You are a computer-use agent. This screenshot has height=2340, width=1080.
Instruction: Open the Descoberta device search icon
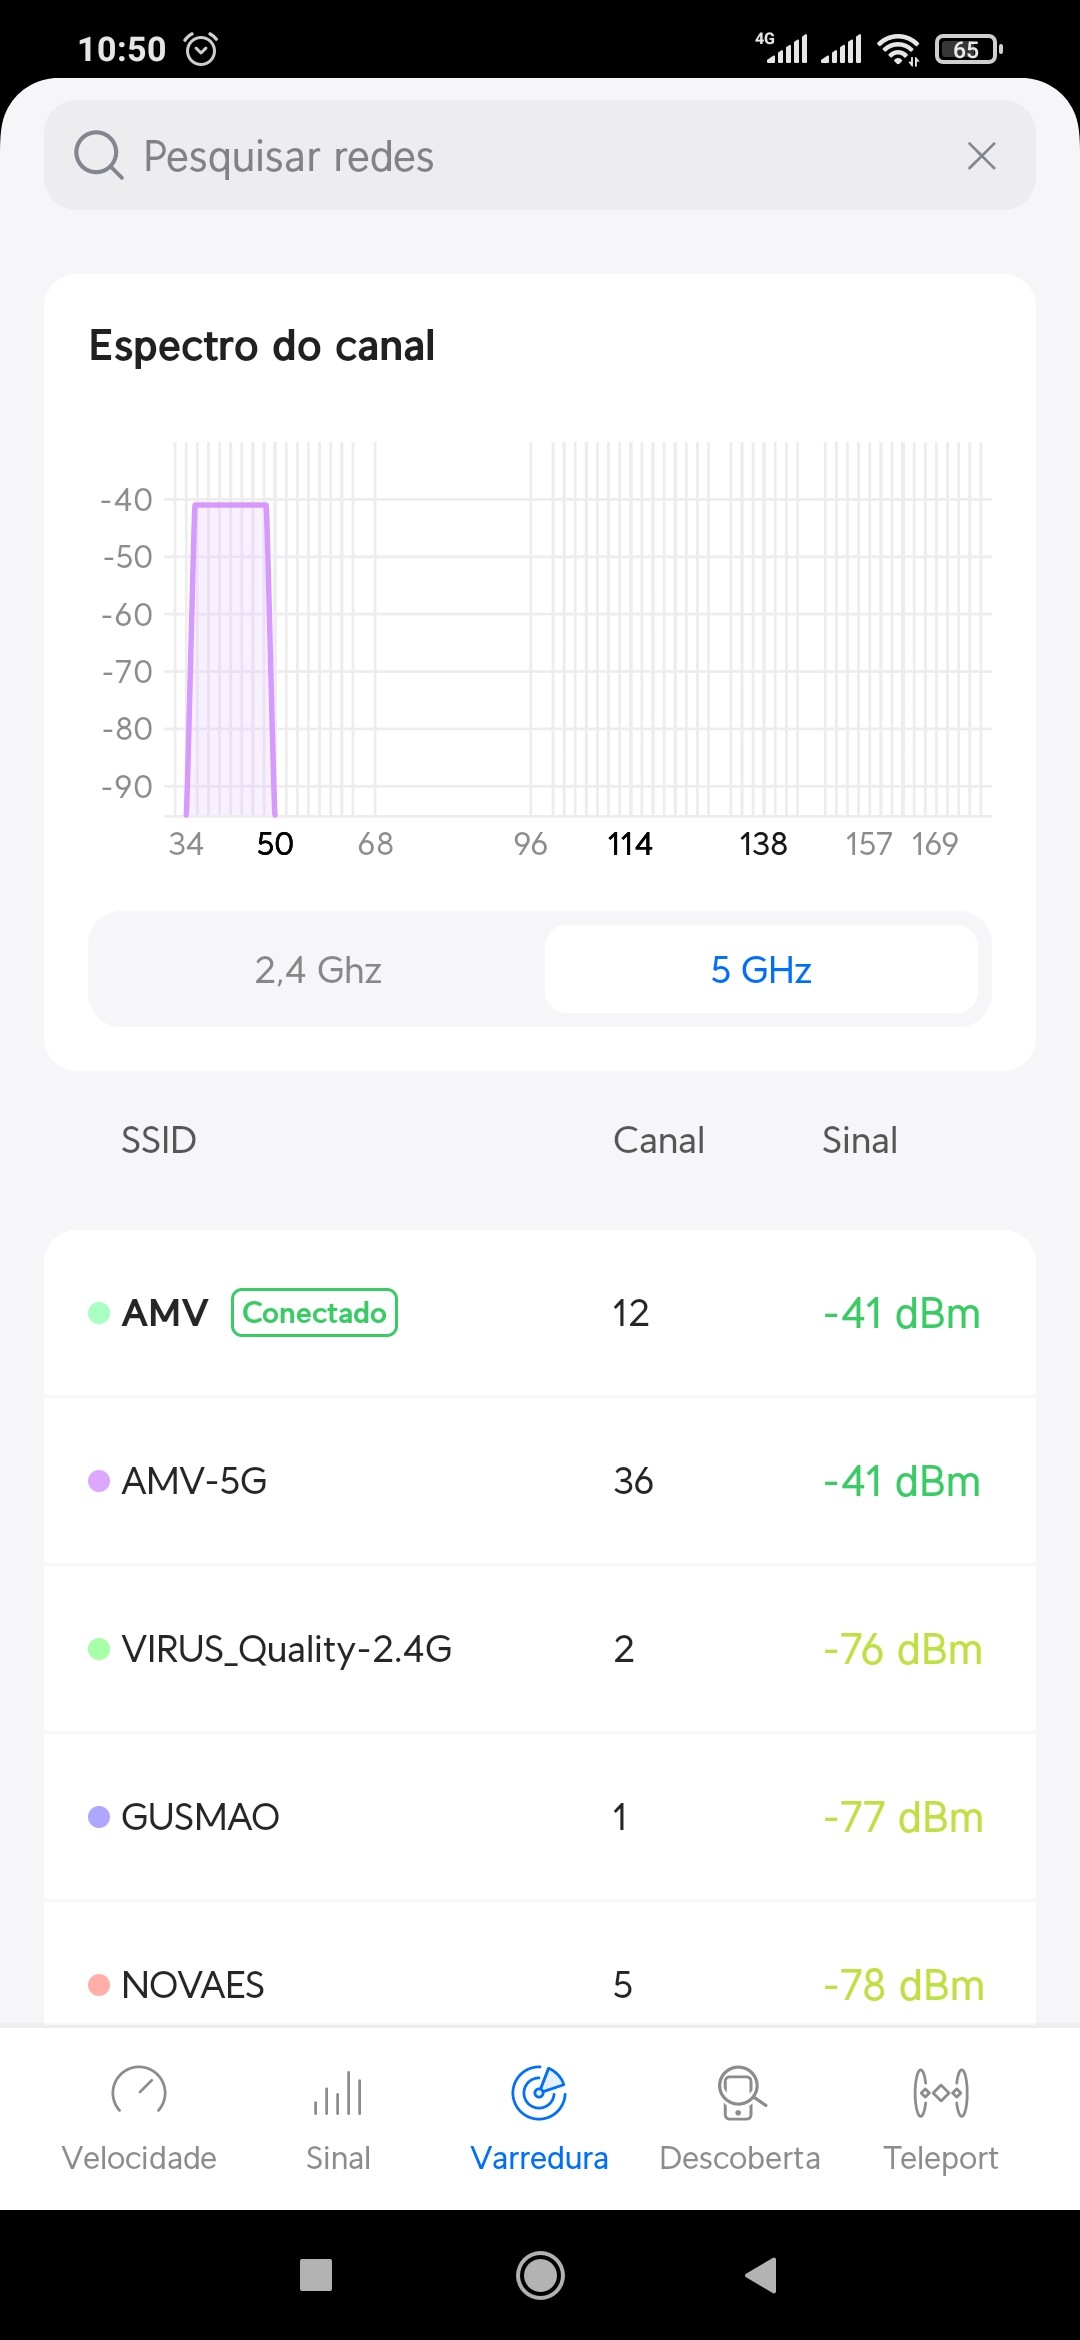point(740,2092)
